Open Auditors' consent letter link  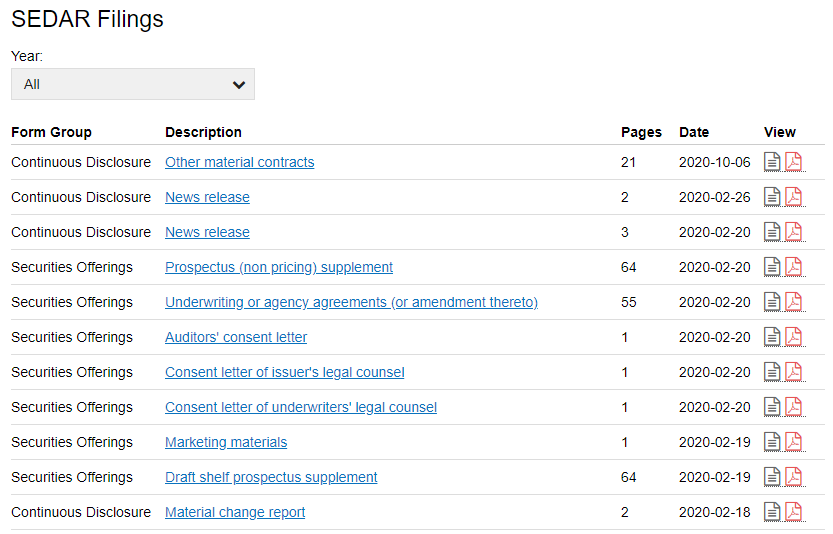click(236, 337)
